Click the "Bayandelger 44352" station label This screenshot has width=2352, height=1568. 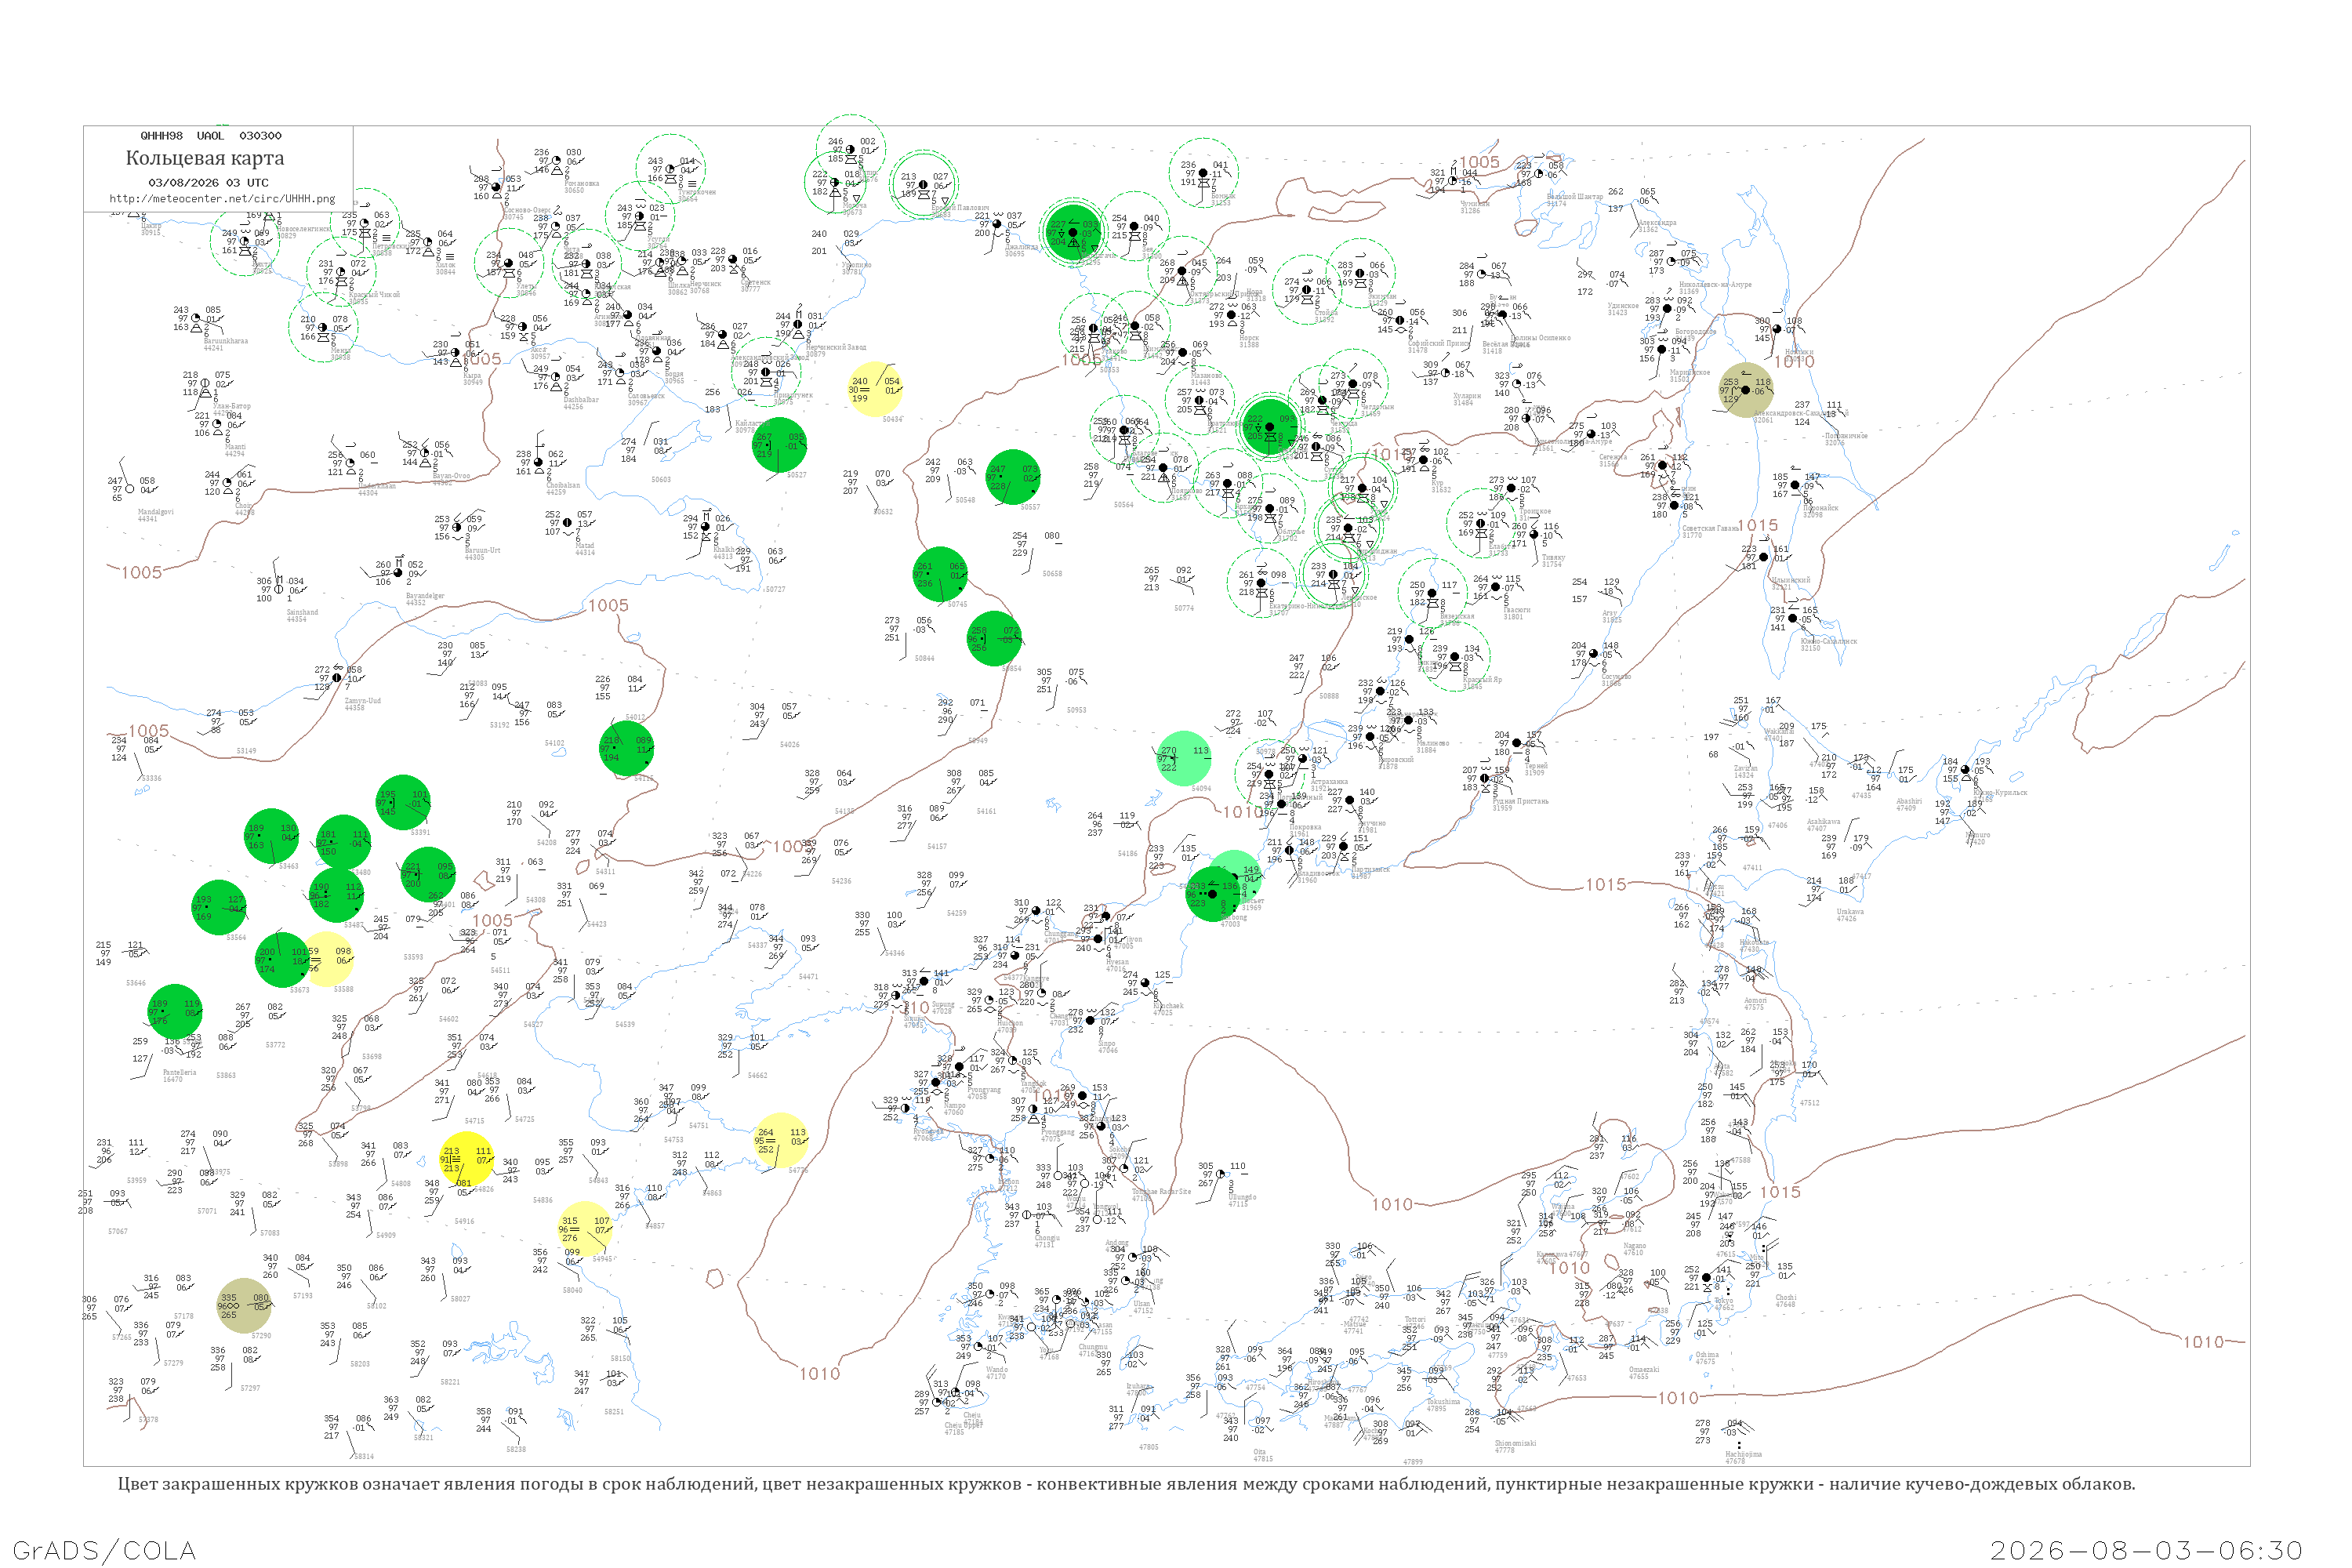(x=424, y=599)
